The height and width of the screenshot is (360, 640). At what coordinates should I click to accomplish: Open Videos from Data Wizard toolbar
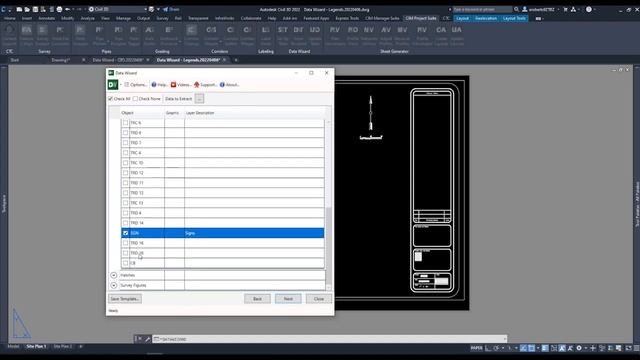181,84
